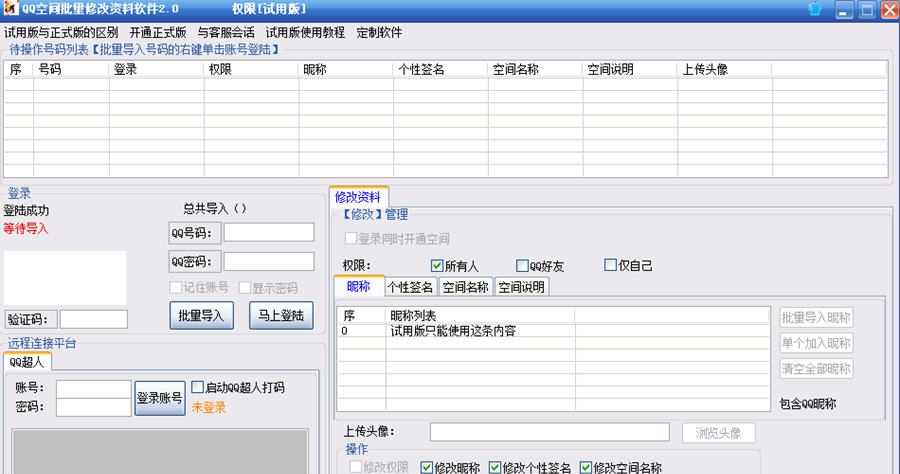Image resolution: width=900 pixels, height=474 pixels.
Task: Click the 权限 column header
Action: (251, 69)
